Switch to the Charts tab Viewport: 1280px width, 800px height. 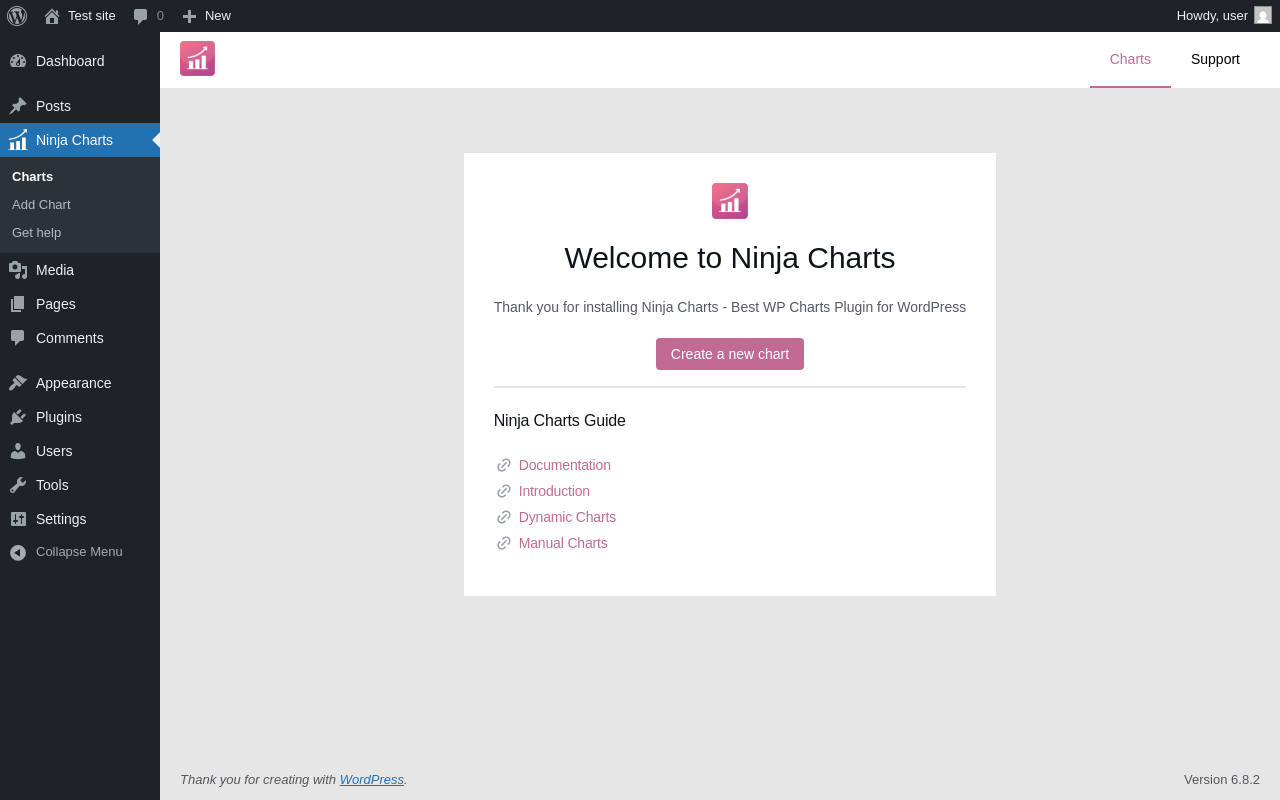click(x=1130, y=59)
